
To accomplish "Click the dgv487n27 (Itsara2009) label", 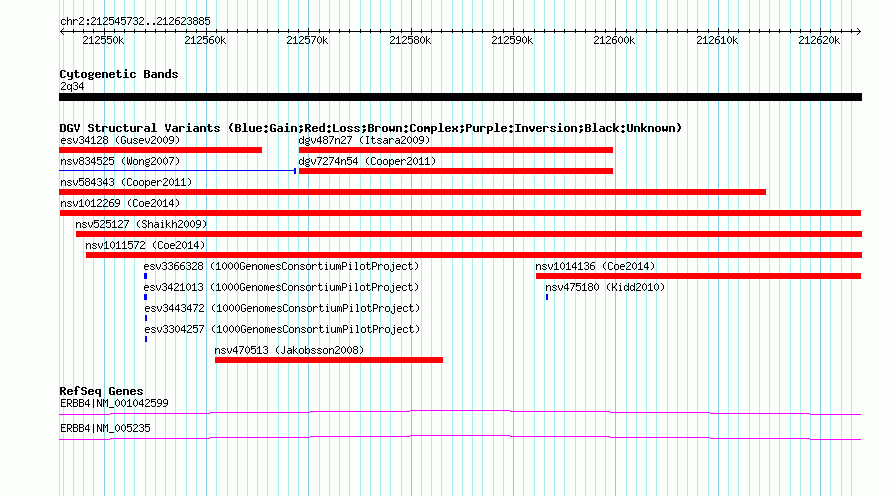I will (x=364, y=140).
